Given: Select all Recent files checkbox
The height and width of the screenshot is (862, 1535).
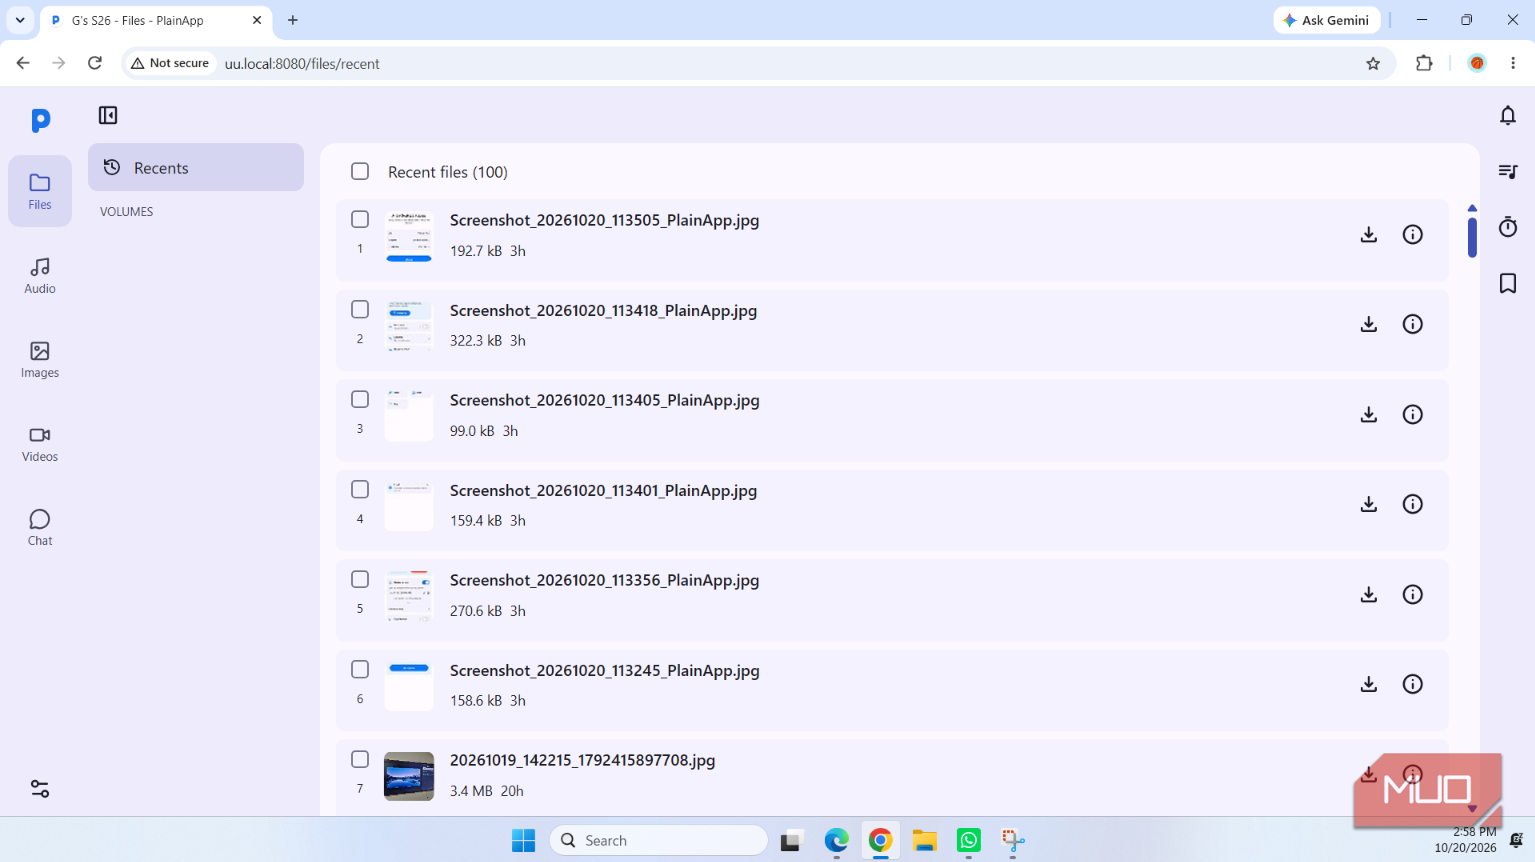Looking at the screenshot, I should click(x=360, y=171).
